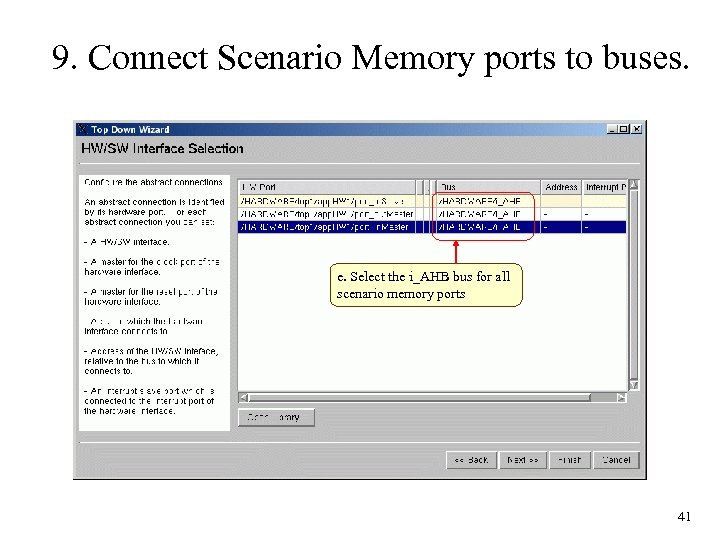Viewport: 720px width, 540px height.
Task: Click the X window icon in the title bar
Action: click(83, 129)
